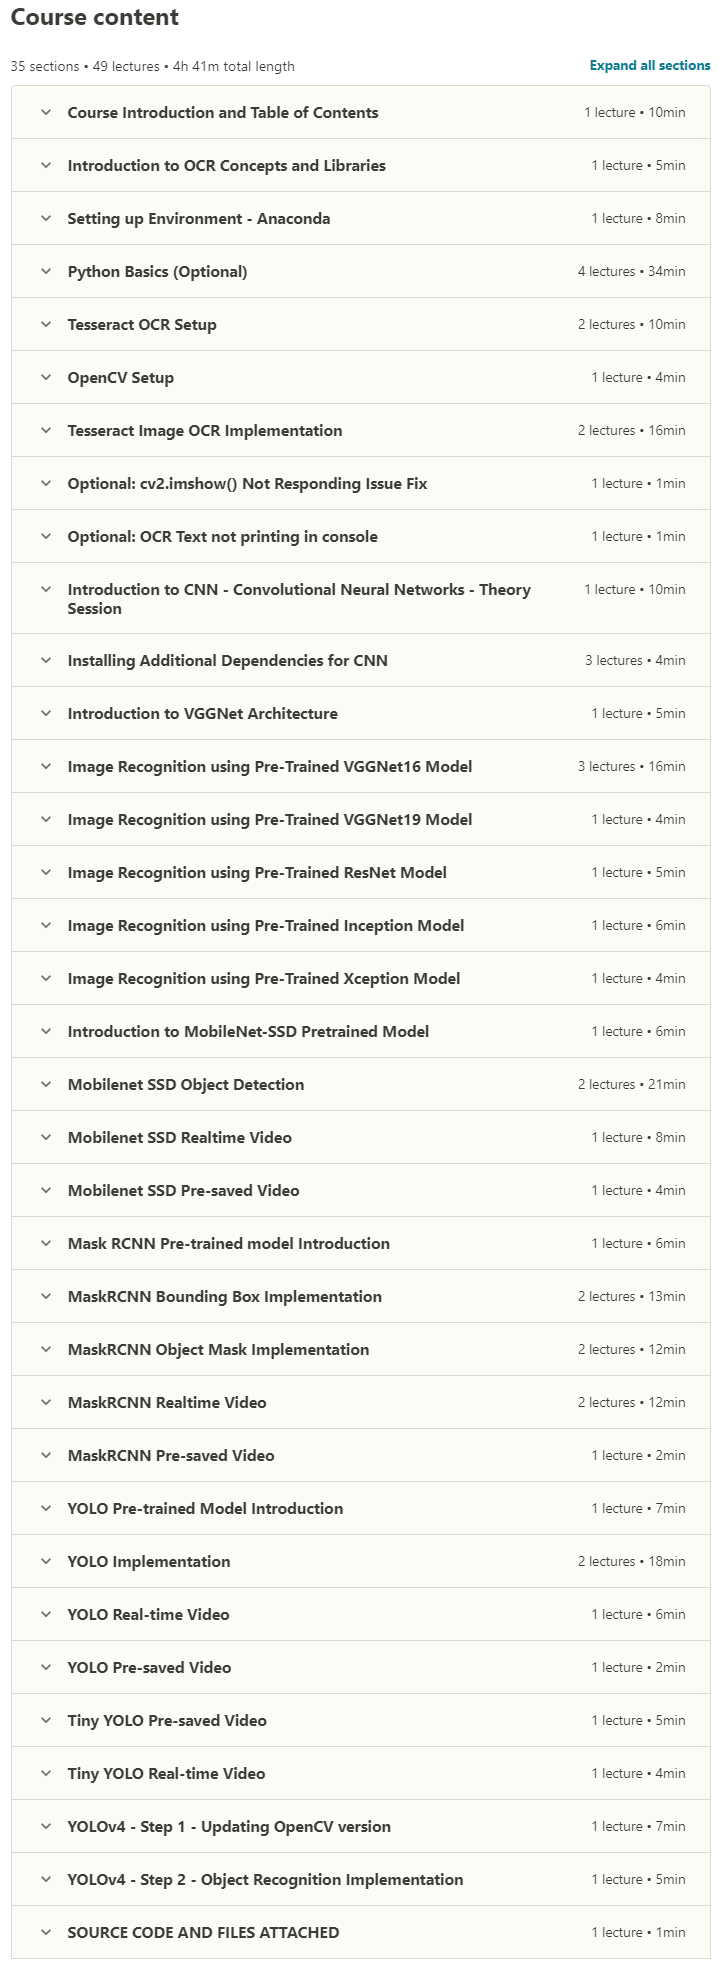Select YOLOv4 - Step 1 - Updating OpenCV version

(x=229, y=1826)
